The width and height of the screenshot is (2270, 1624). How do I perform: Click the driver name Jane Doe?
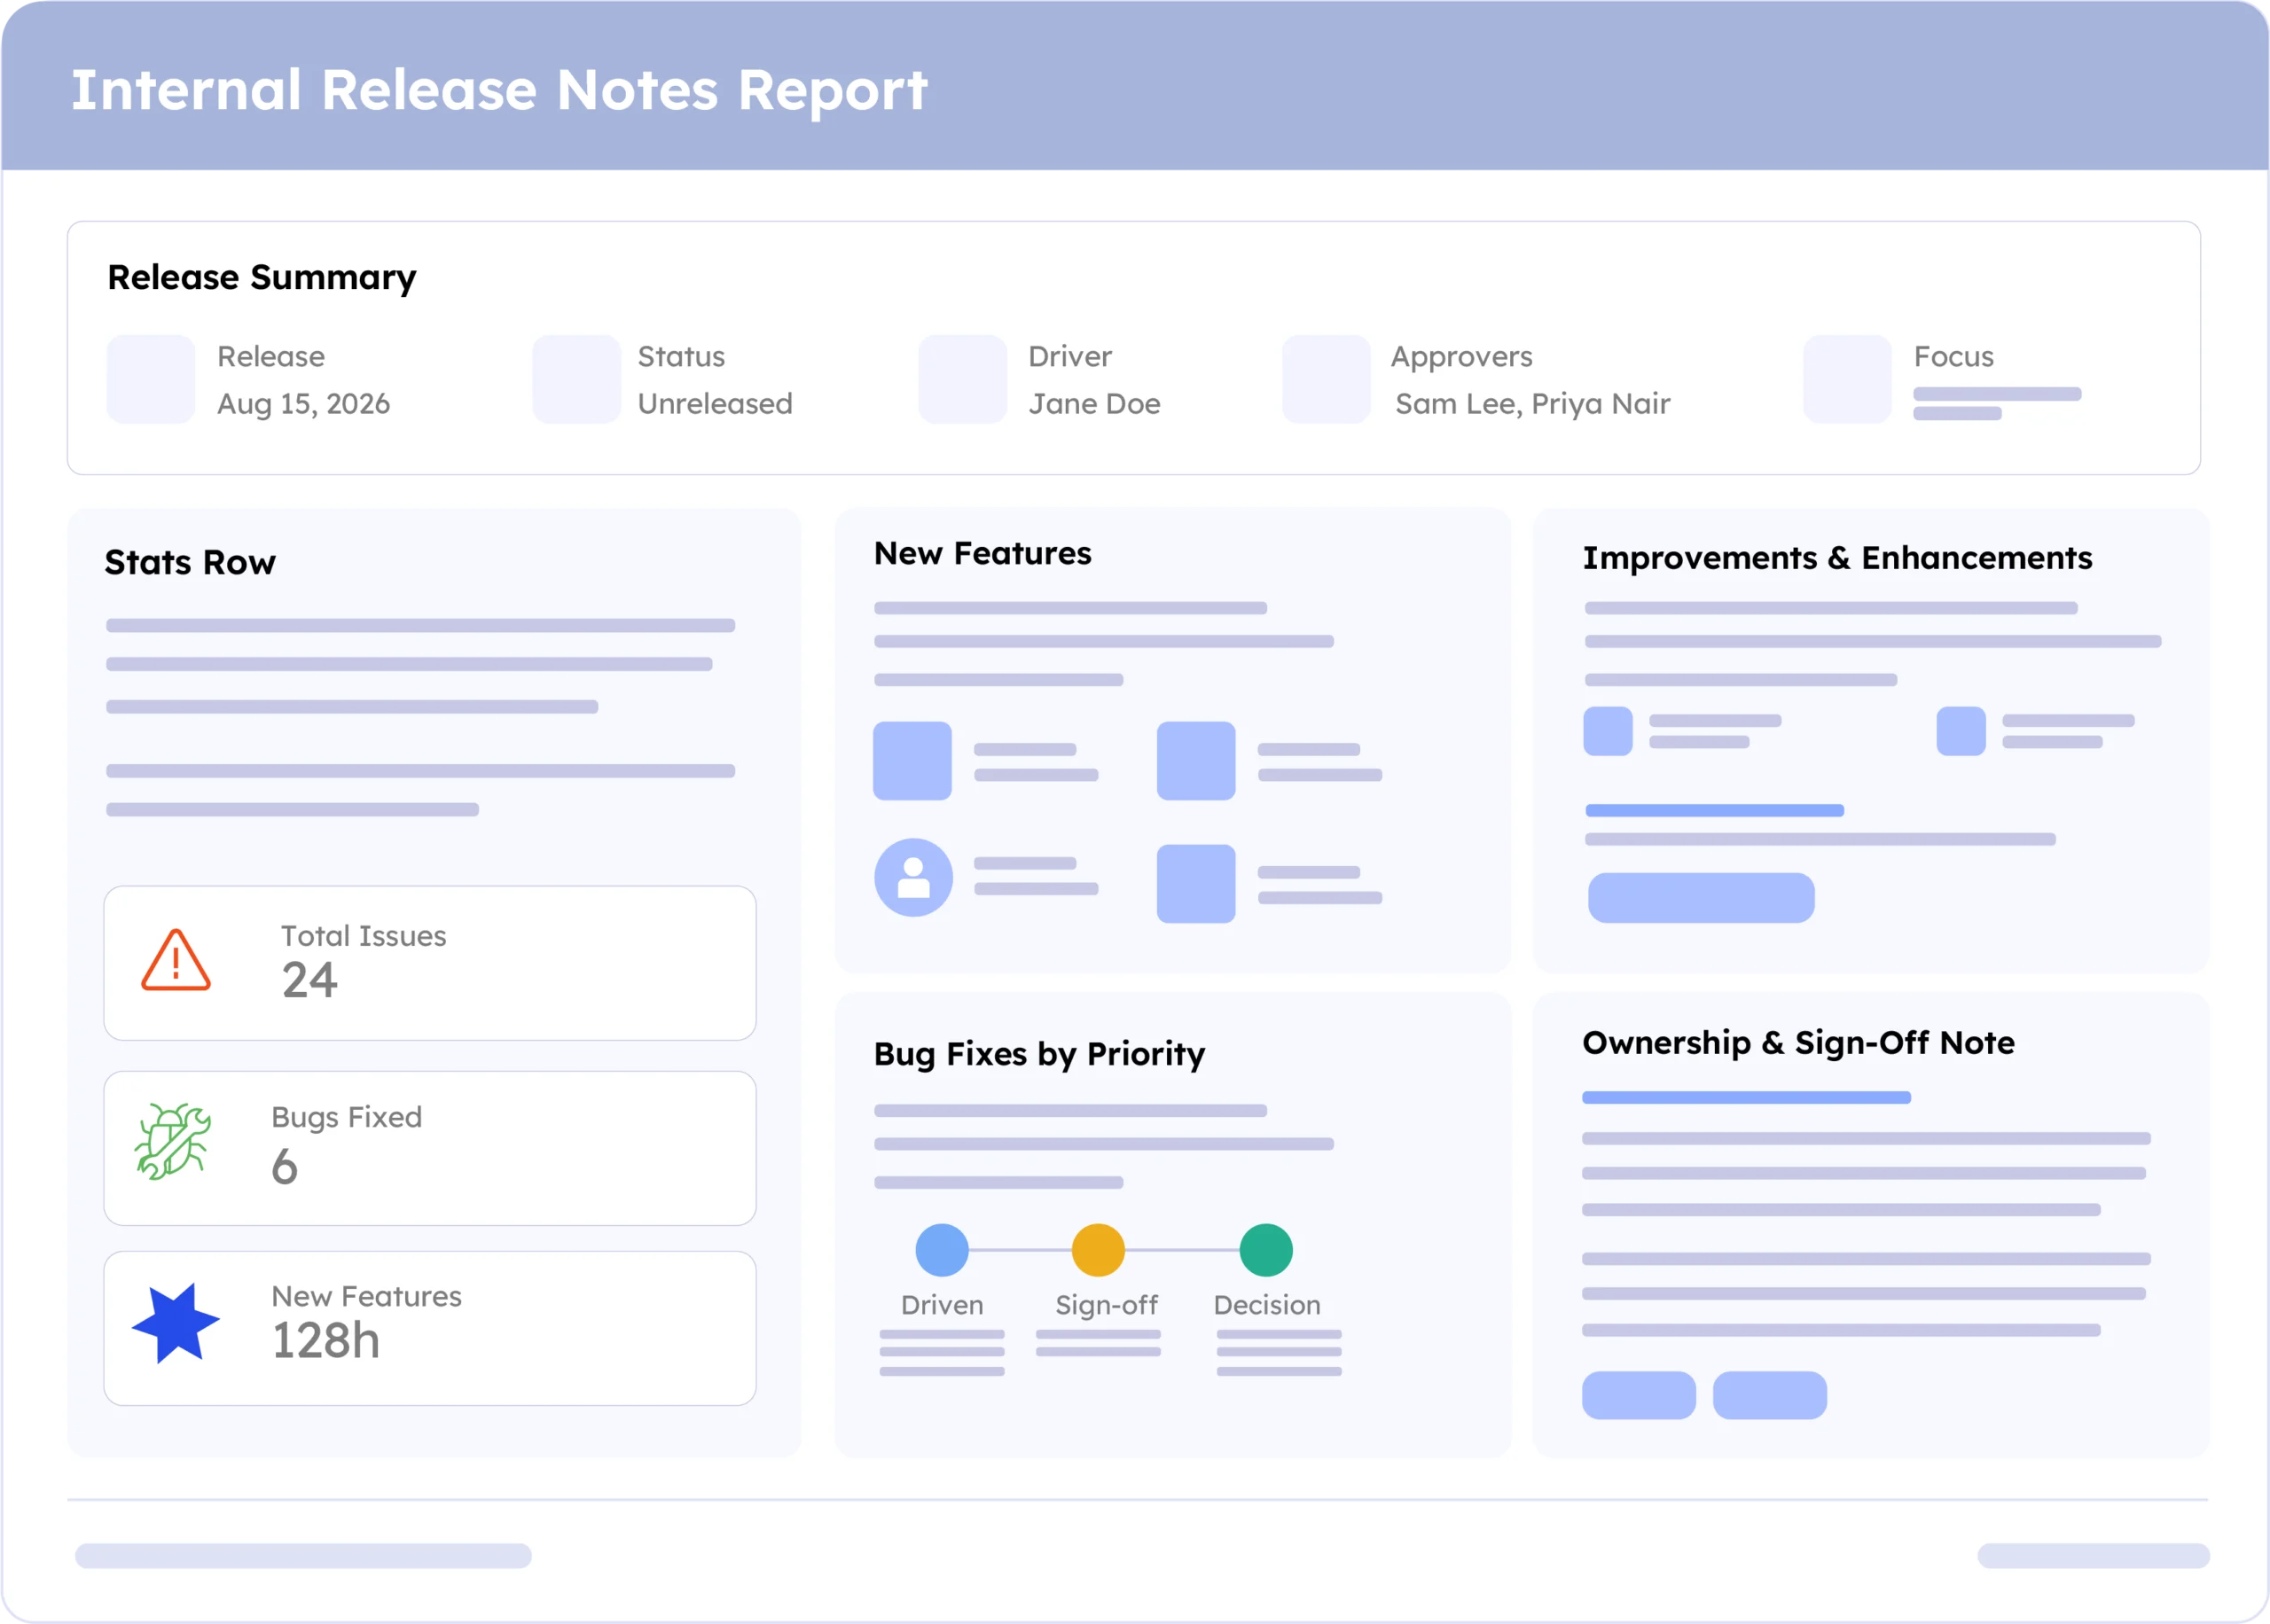point(1095,404)
